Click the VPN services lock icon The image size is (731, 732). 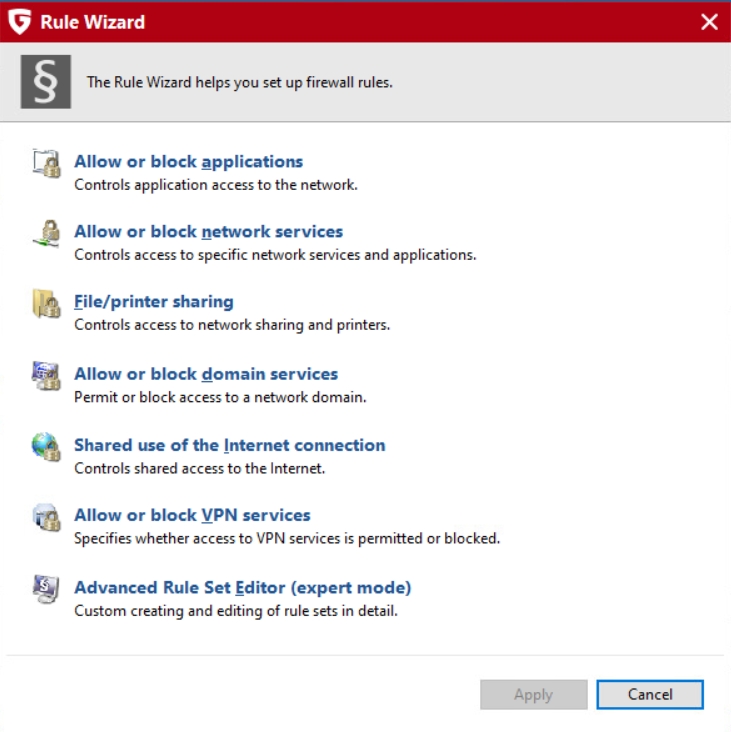(x=46, y=517)
